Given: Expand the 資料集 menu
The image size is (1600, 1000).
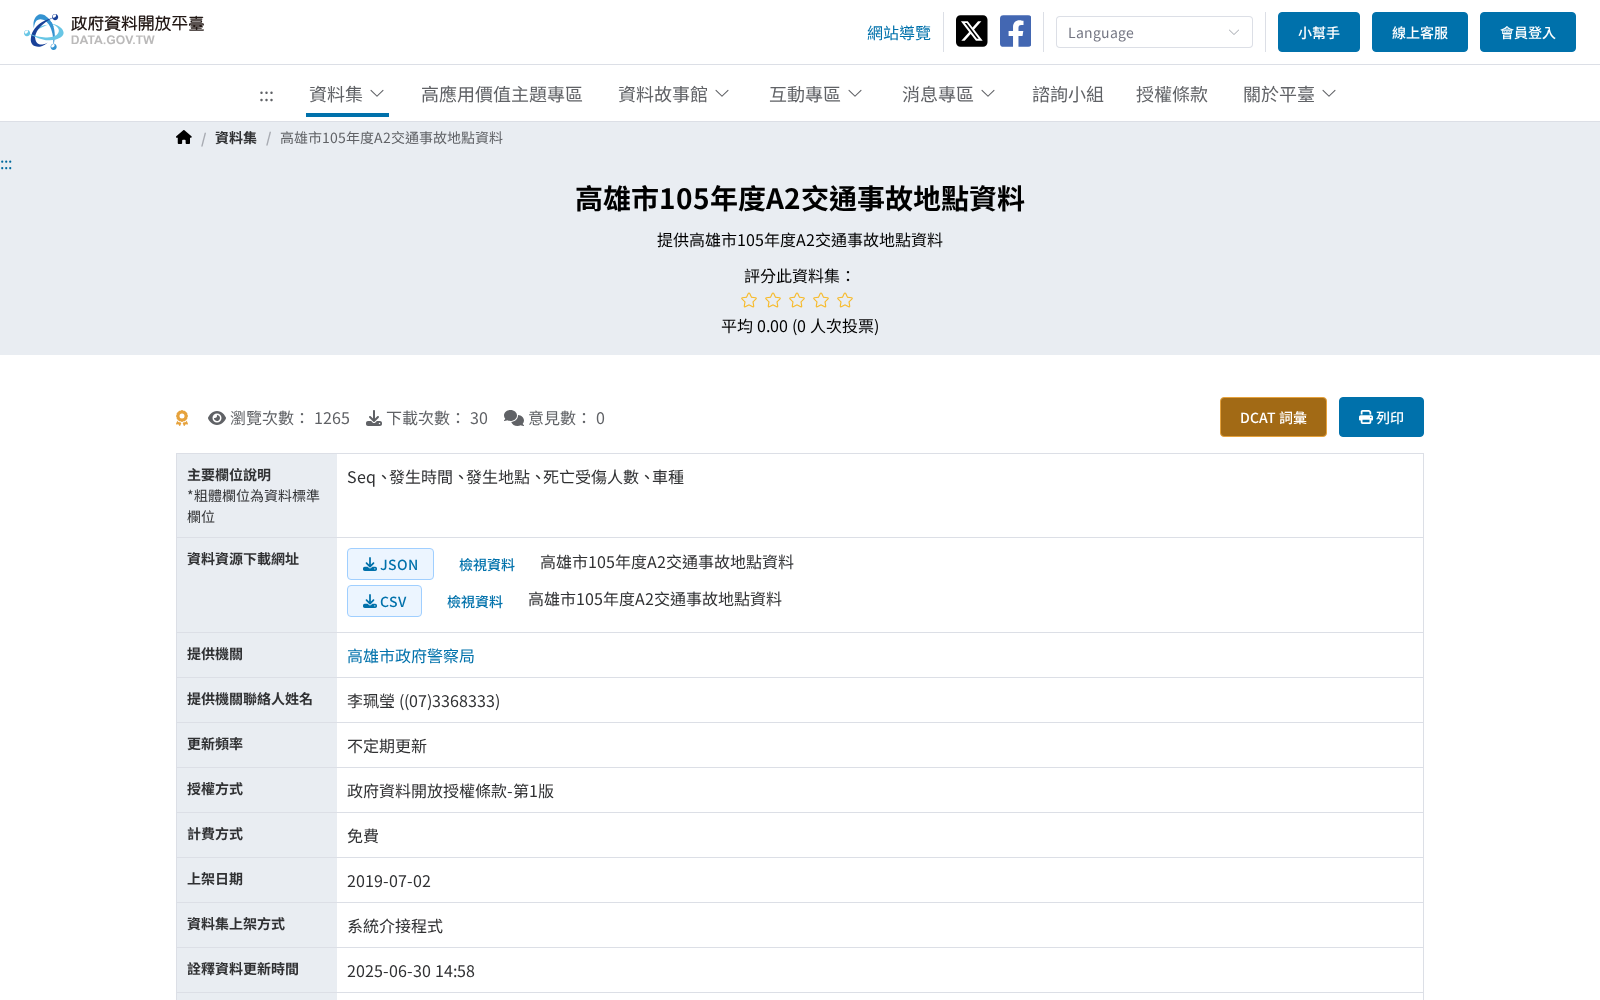Looking at the screenshot, I should 347,94.
